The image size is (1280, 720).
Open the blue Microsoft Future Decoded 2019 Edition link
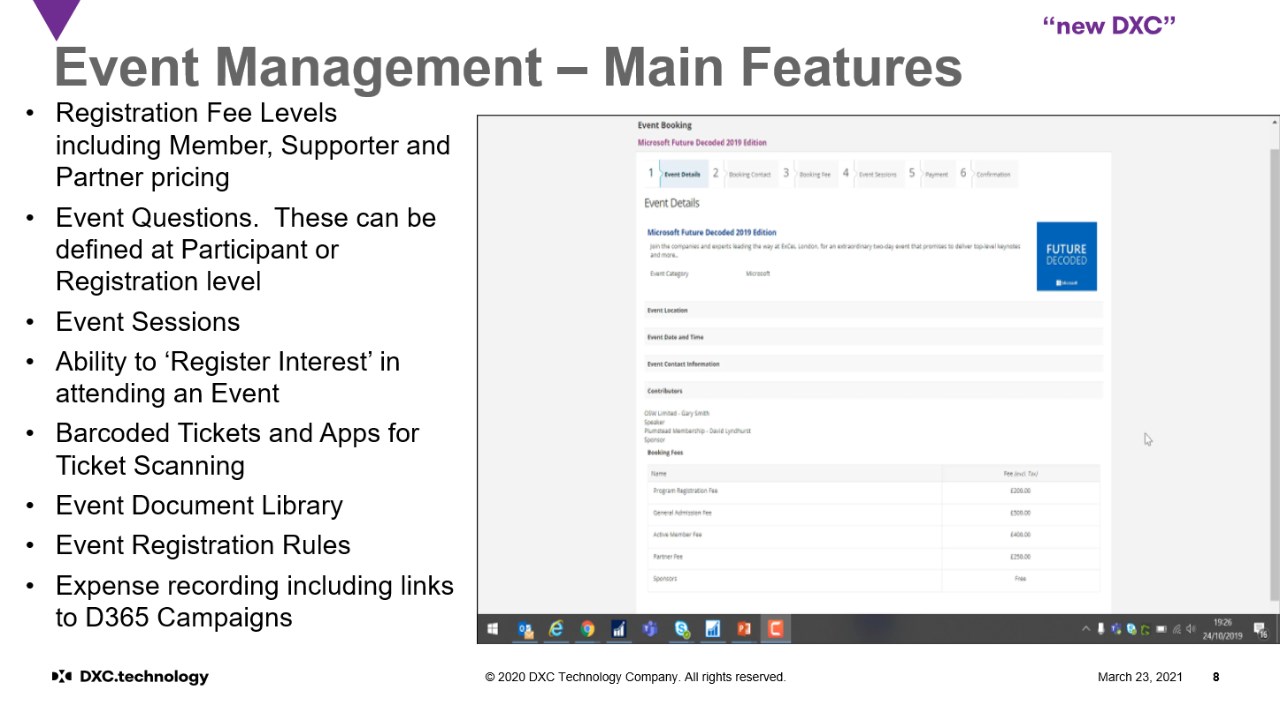click(x=712, y=232)
